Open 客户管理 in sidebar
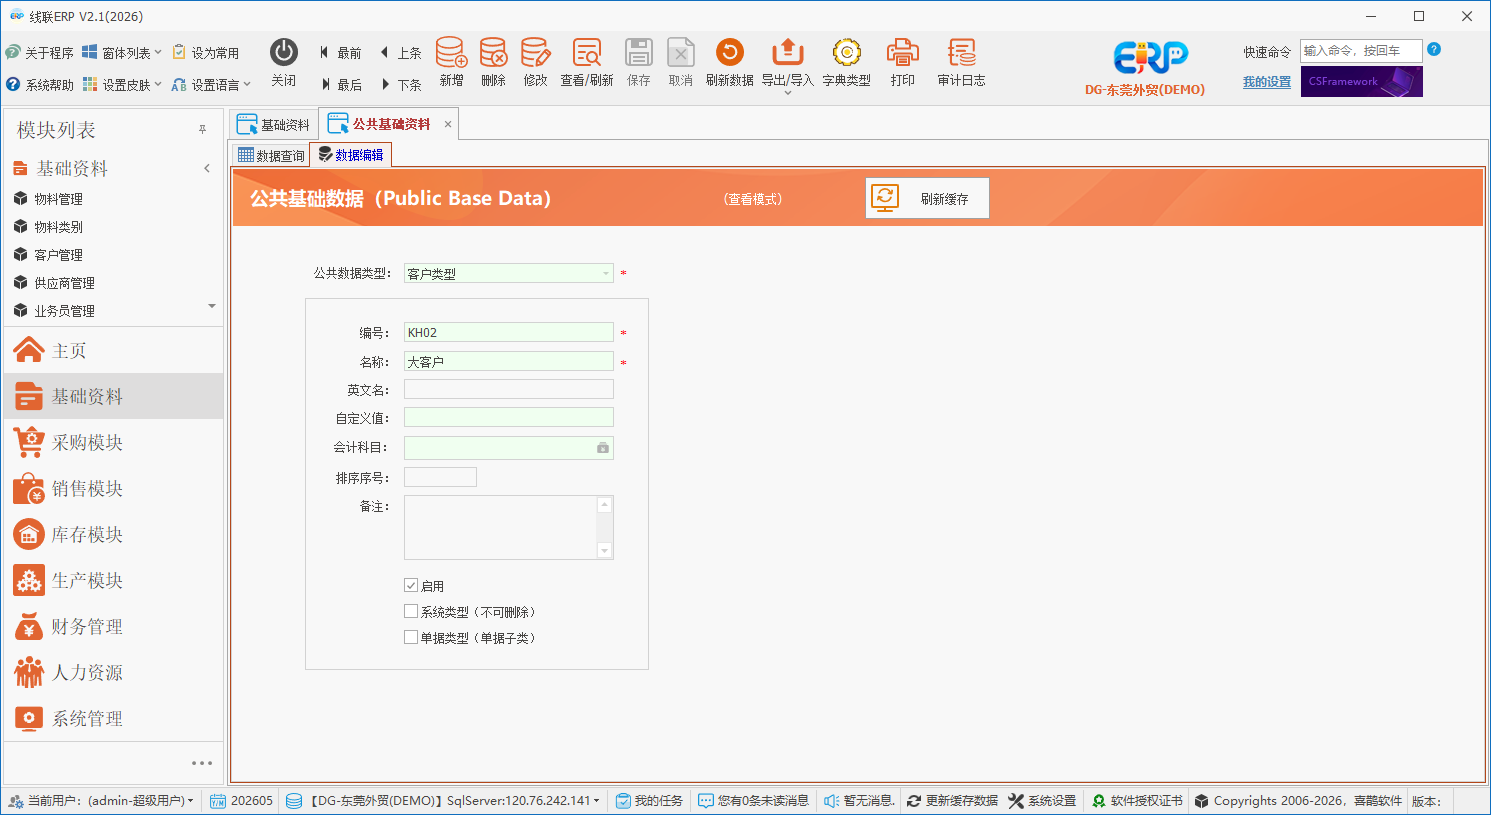The width and height of the screenshot is (1491, 815). pos(58,255)
